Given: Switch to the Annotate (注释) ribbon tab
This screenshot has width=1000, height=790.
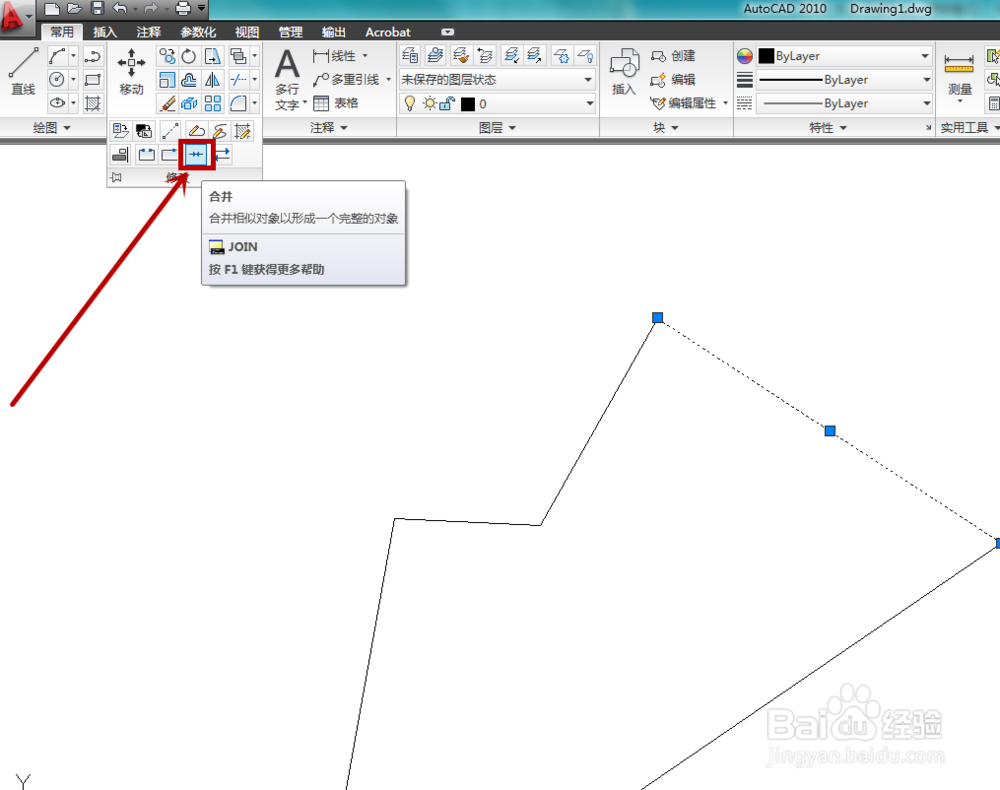Looking at the screenshot, I should click(x=149, y=32).
